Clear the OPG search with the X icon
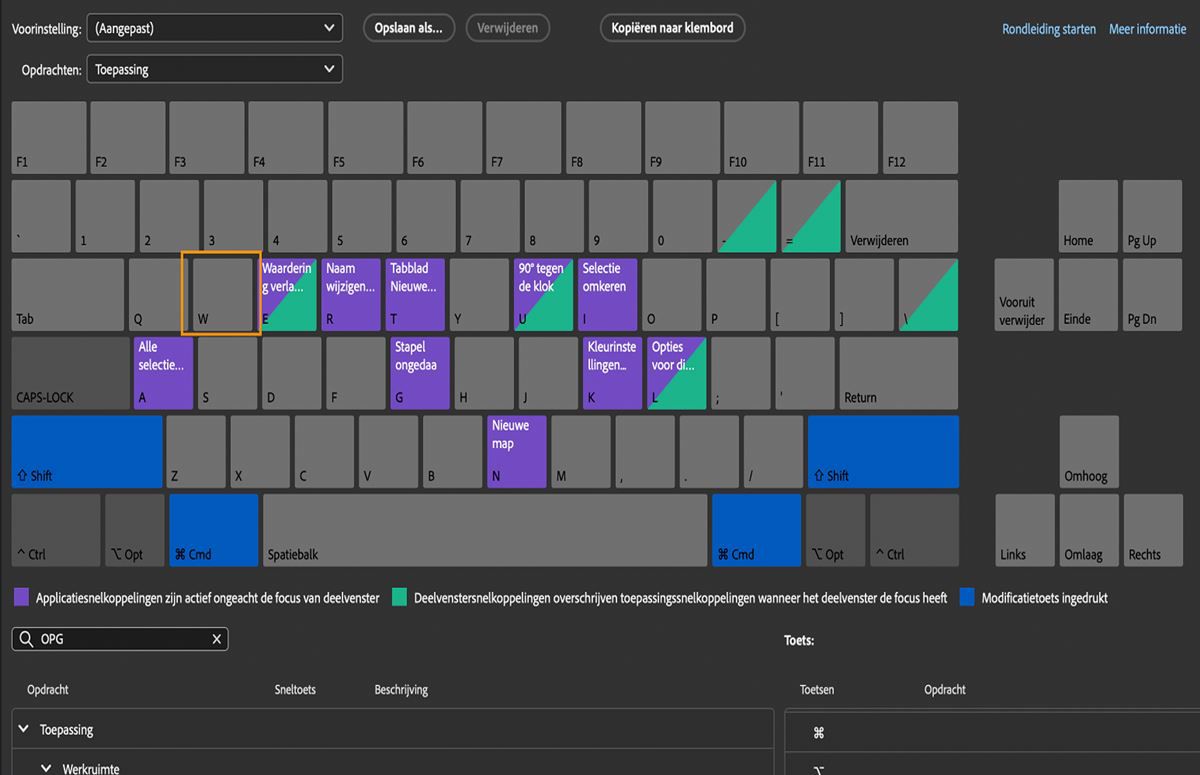Screen dimensions: 1200x775 pyautogui.click(x=216, y=639)
